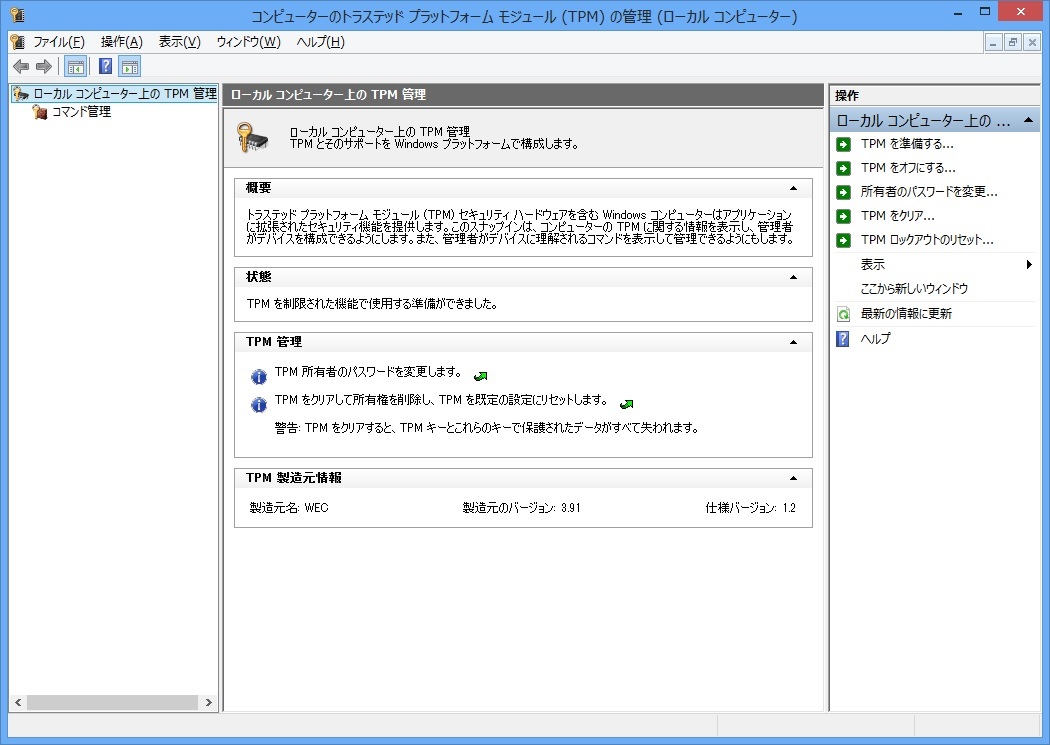1050x745 pixels.
Task: Toggle the console tree pane toolbar icon
Action: [x=76, y=66]
